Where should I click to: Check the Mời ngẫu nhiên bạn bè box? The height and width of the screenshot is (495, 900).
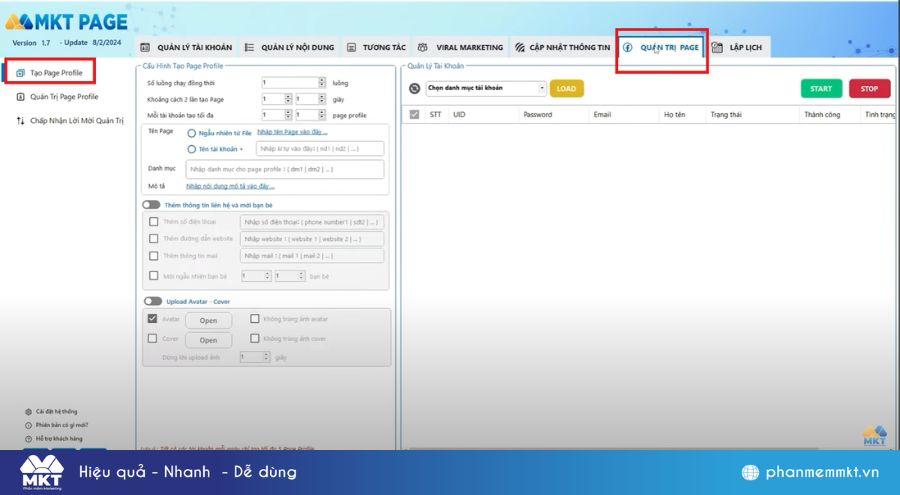click(153, 276)
